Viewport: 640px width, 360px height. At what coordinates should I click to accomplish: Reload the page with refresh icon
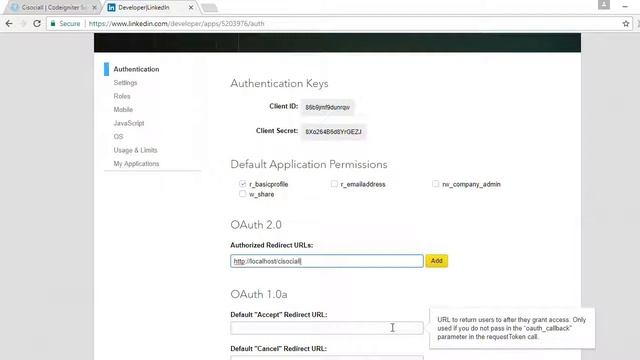[37, 24]
